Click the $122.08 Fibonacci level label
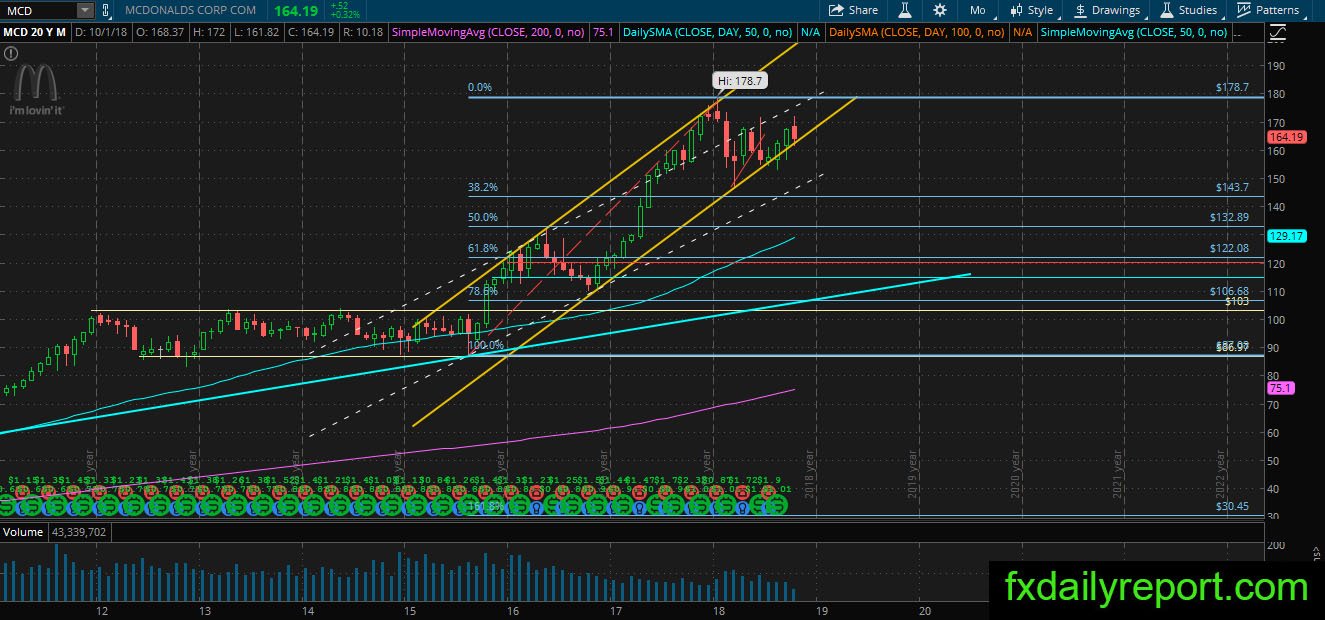The width and height of the screenshot is (1325, 620). 1229,248
